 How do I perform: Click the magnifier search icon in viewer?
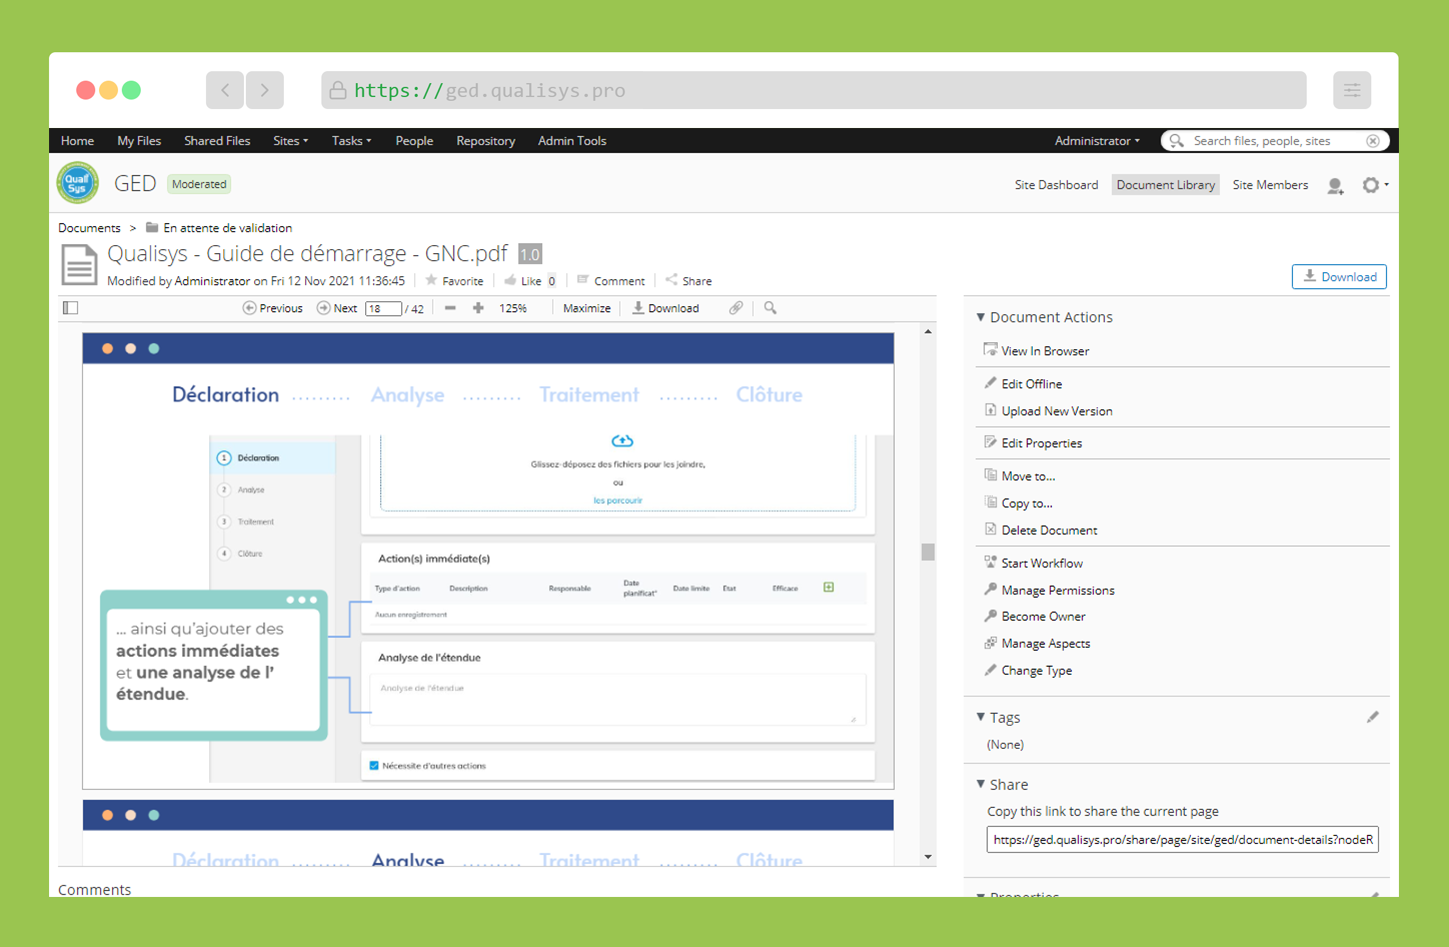click(770, 308)
